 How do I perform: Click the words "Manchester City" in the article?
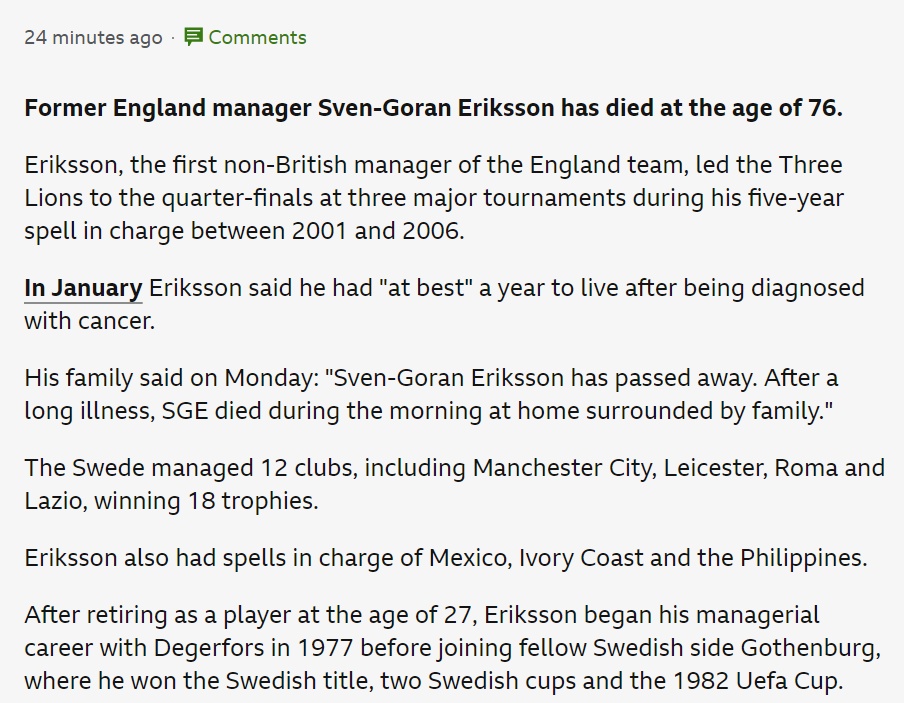(562, 468)
